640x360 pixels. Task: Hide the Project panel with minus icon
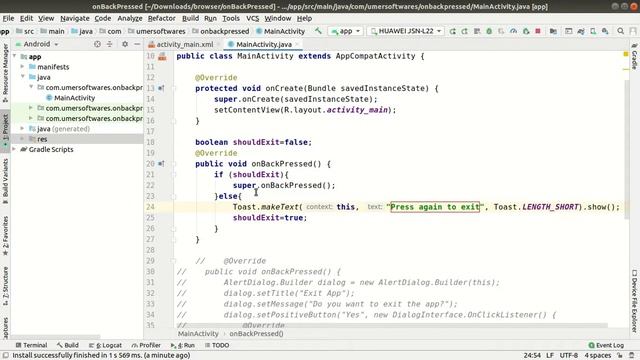pyautogui.click(x=137, y=44)
